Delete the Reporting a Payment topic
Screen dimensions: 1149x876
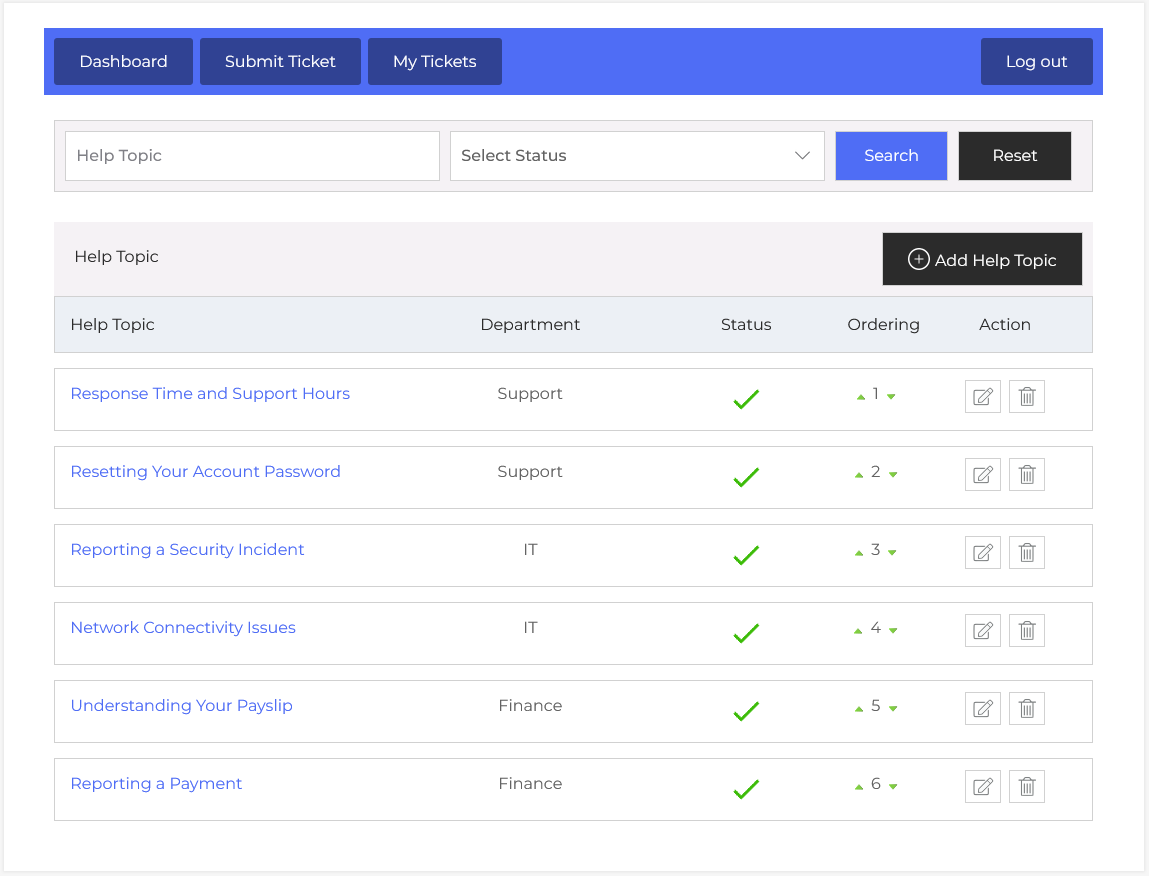[x=1026, y=787]
